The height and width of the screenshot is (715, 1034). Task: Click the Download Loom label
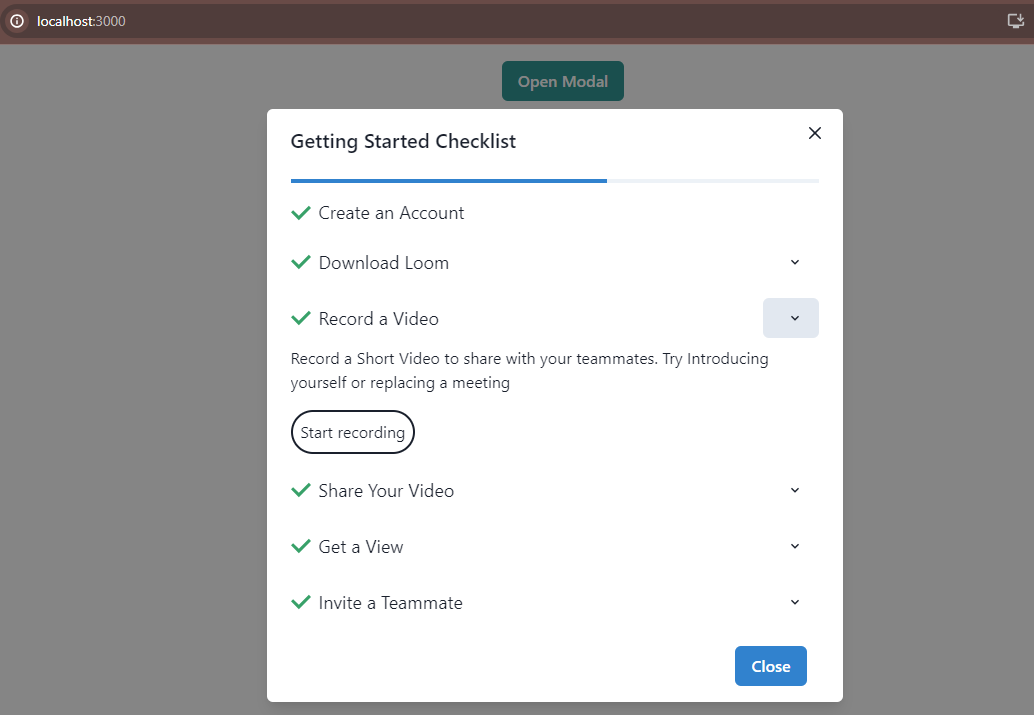[x=384, y=263]
